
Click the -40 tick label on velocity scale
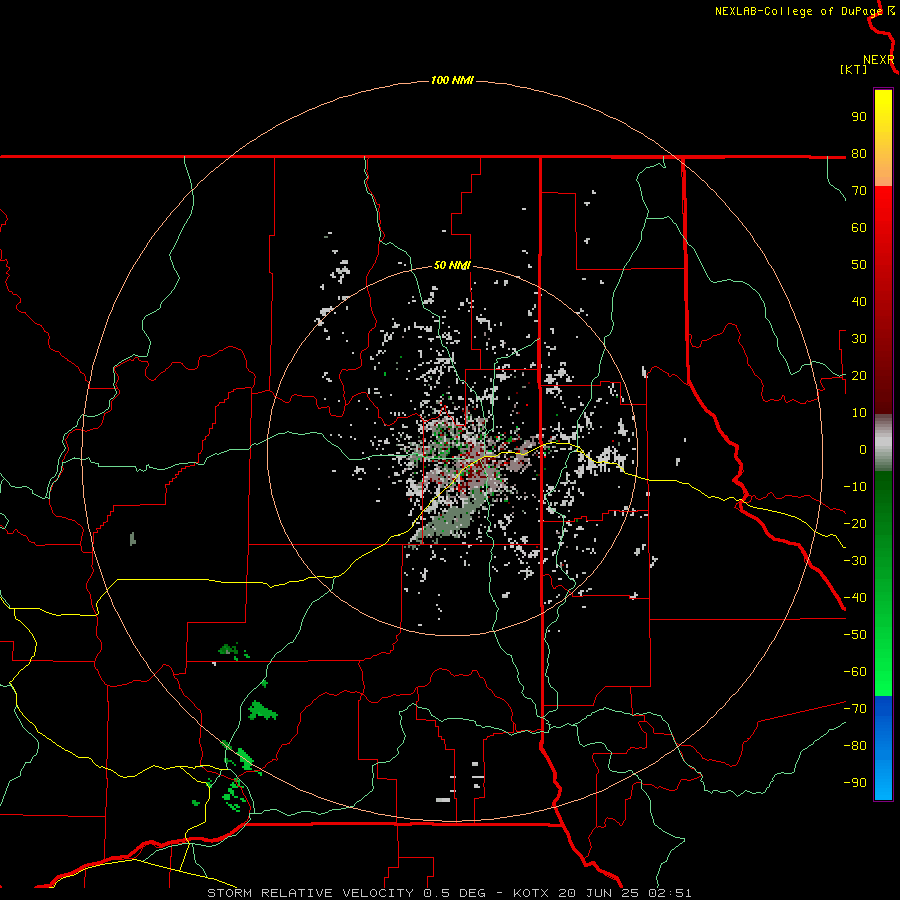click(855, 598)
